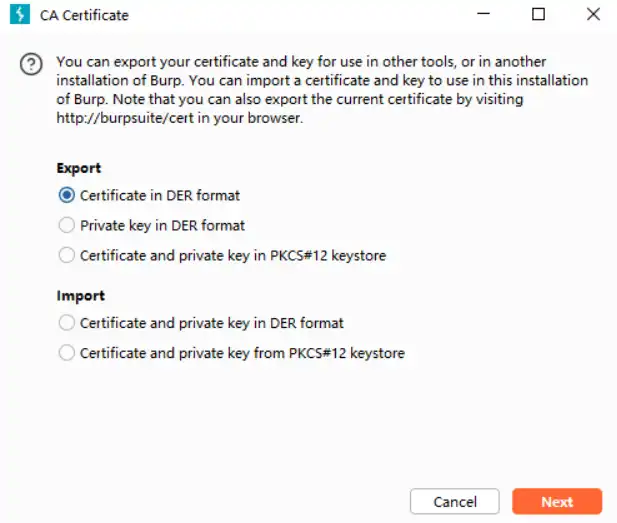Click the Export section heading

79,168
